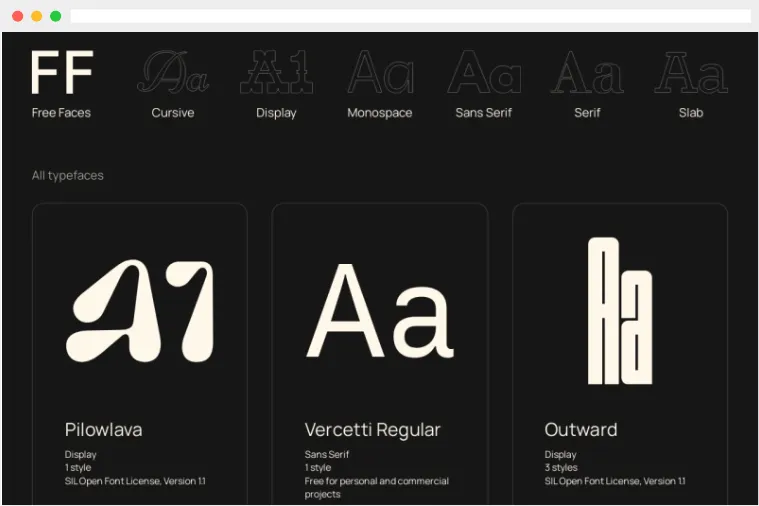The height and width of the screenshot is (506, 759).
Task: Click 'Free for personal and commercial projects' text
Action: (377, 488)
